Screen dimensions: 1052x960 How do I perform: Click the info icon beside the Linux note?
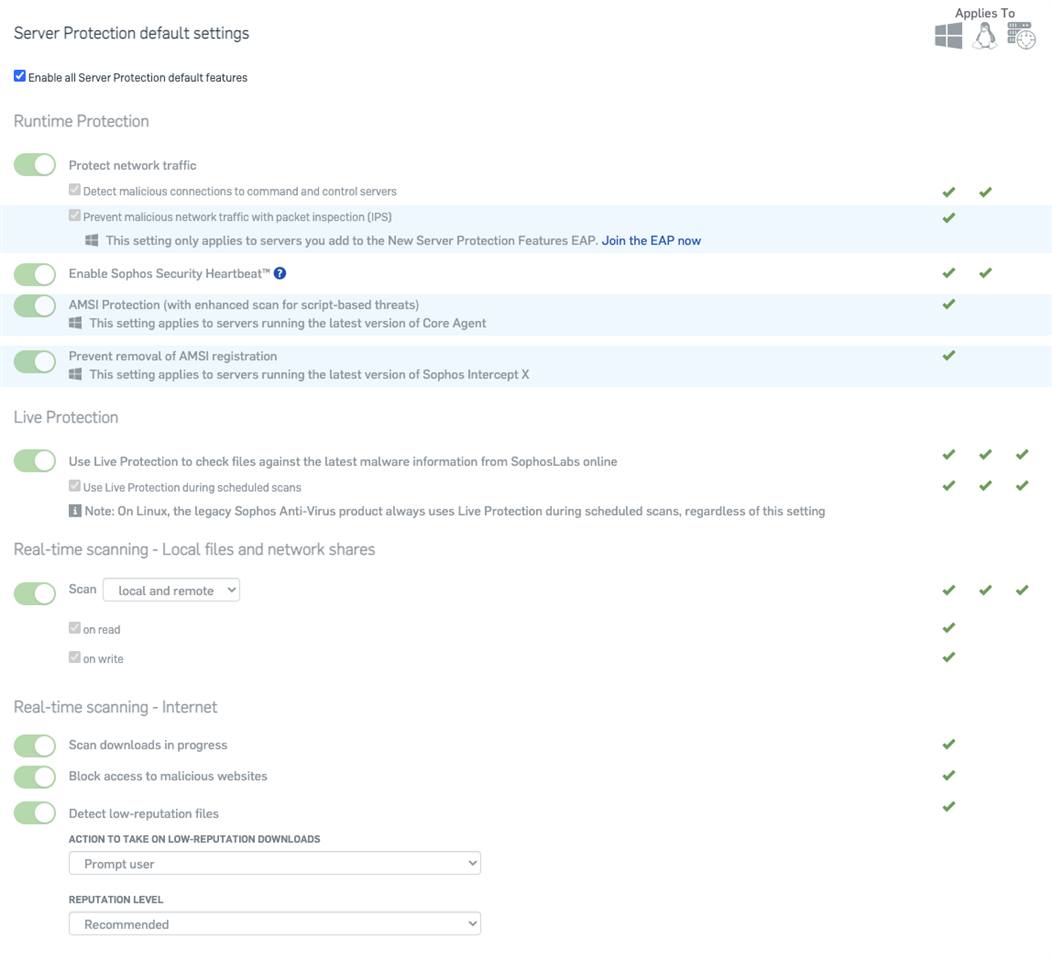[x=74, y=511]
